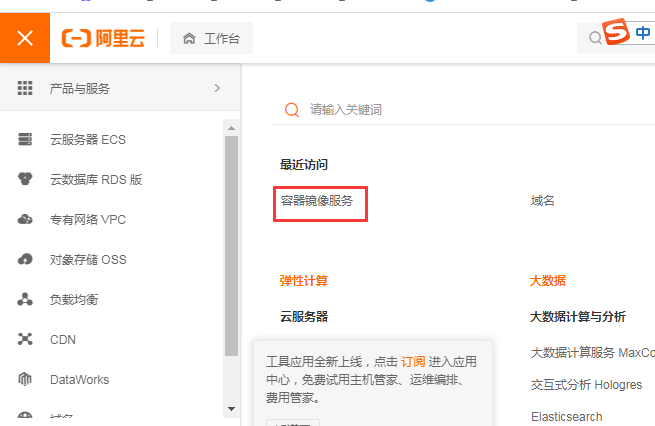655x426 pixels.
Task: Click the top-right search magnifier icon
Action: tap(595, 38)
